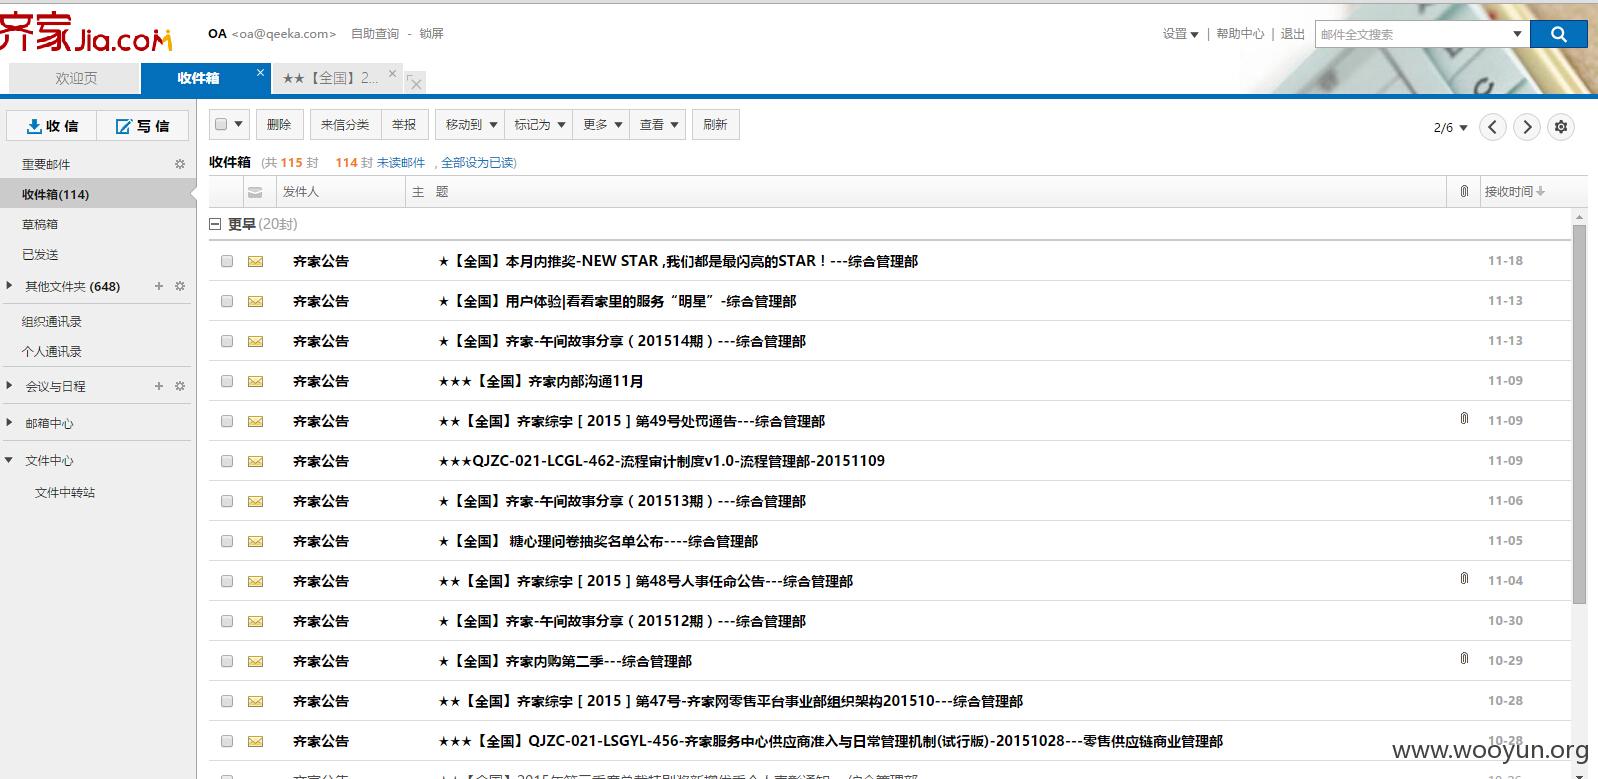Screen dimensions: 1598x779
Task: Click gear icon beside 其他文件夹
Action: click(x=180, y=286)
